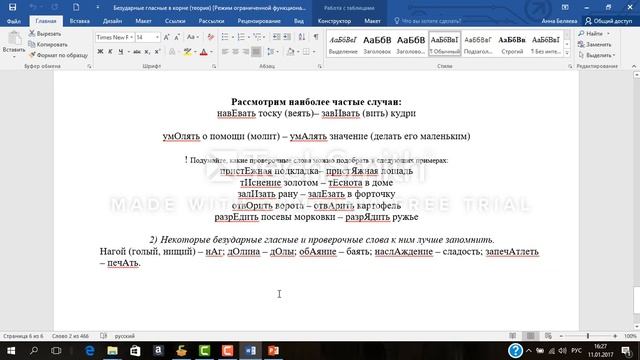Apply the Выделение style
This screenshot has width=640, height=360.
343,44
